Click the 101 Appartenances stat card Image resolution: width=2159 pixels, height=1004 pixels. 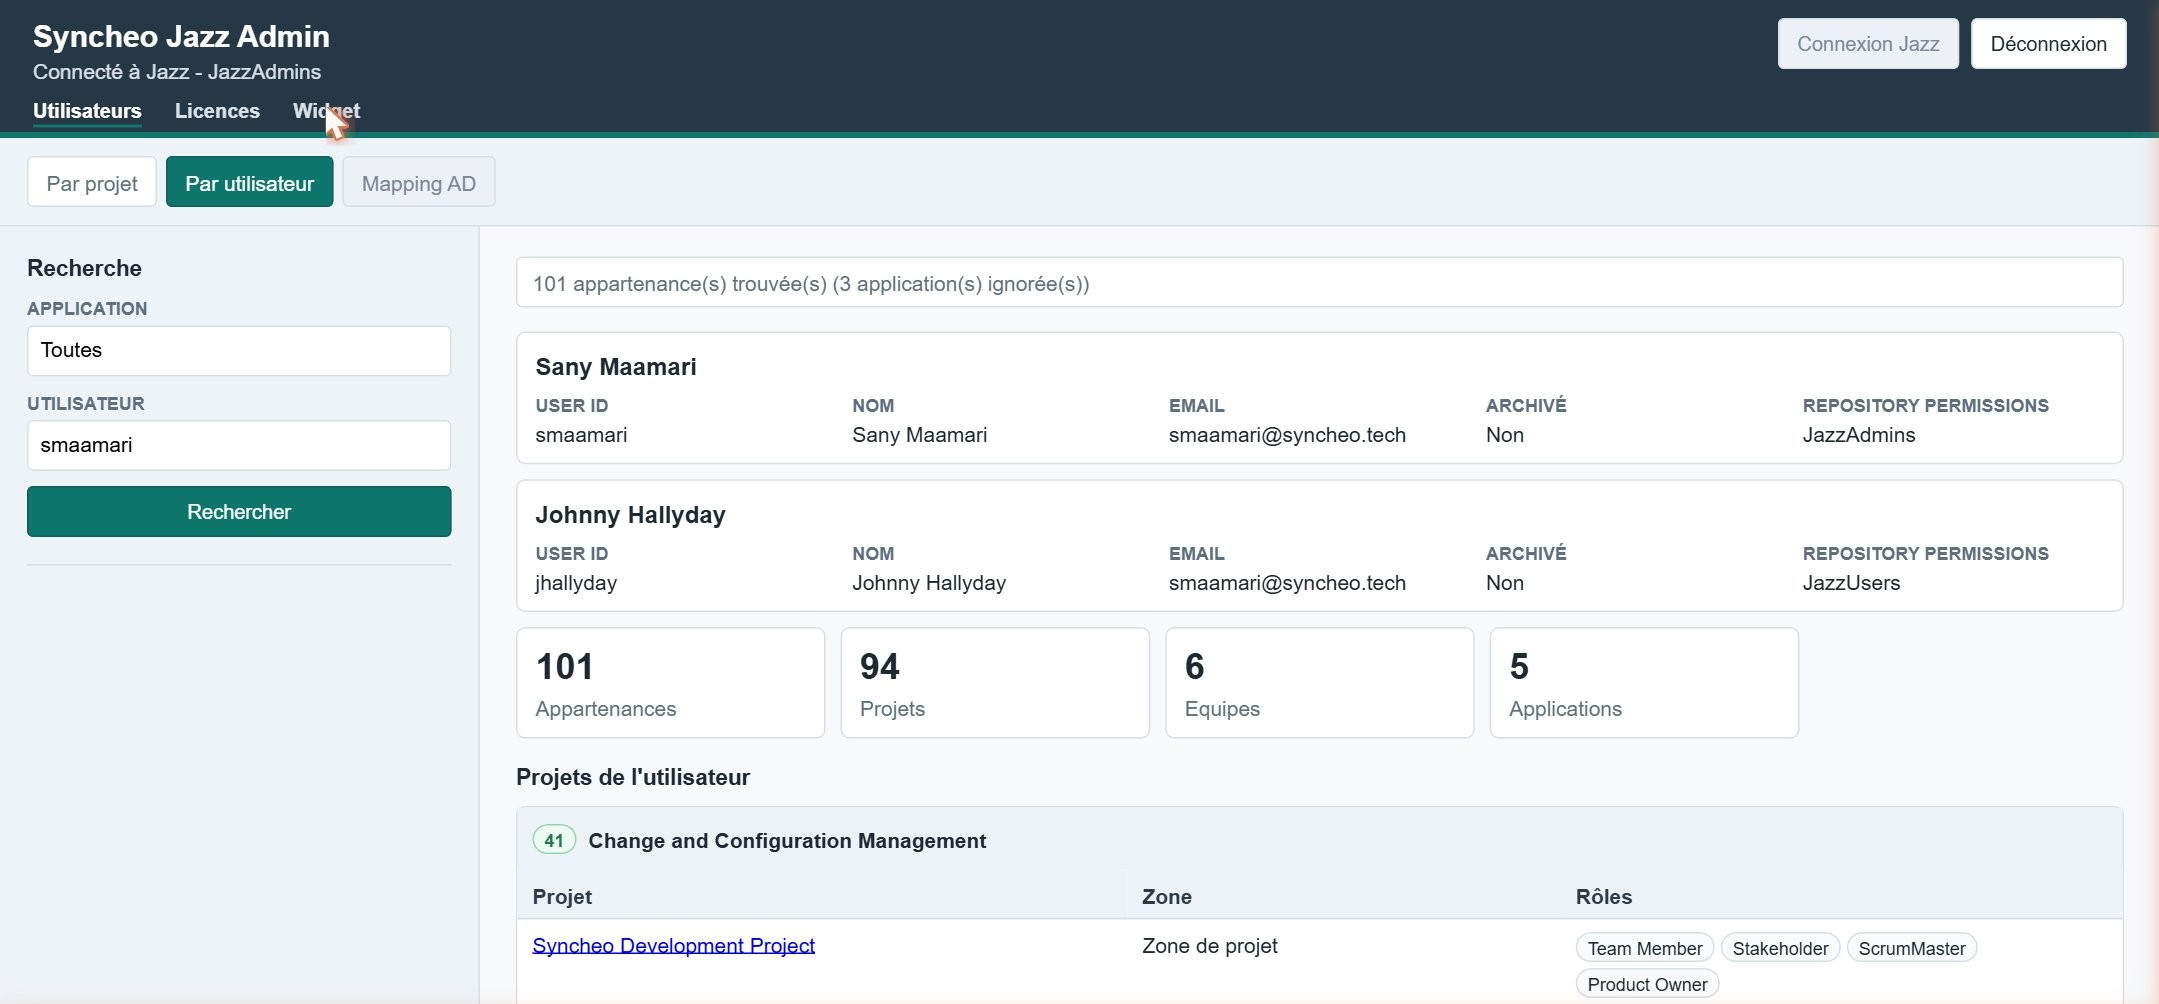click(x=670, y=683)
